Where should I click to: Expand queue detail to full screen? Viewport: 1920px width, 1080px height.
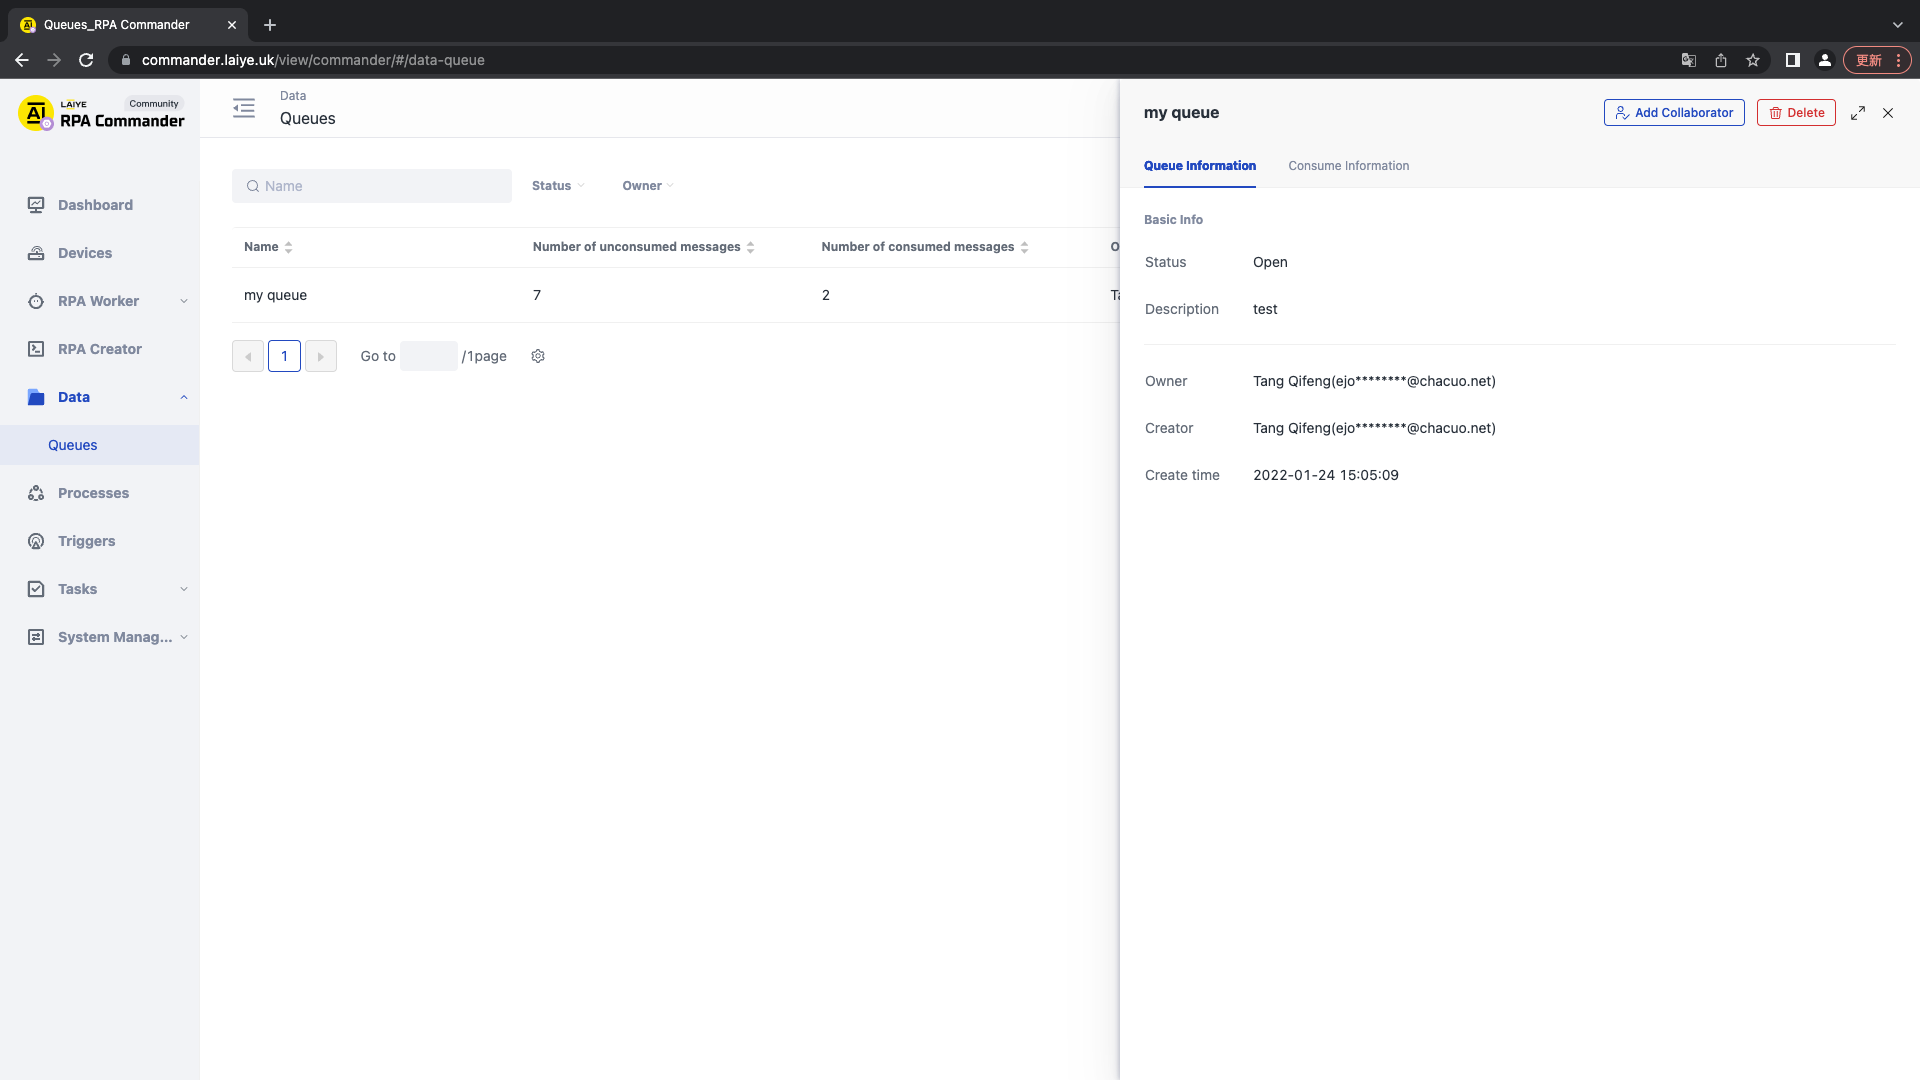pyautogui.click(x=1858, y=113)
